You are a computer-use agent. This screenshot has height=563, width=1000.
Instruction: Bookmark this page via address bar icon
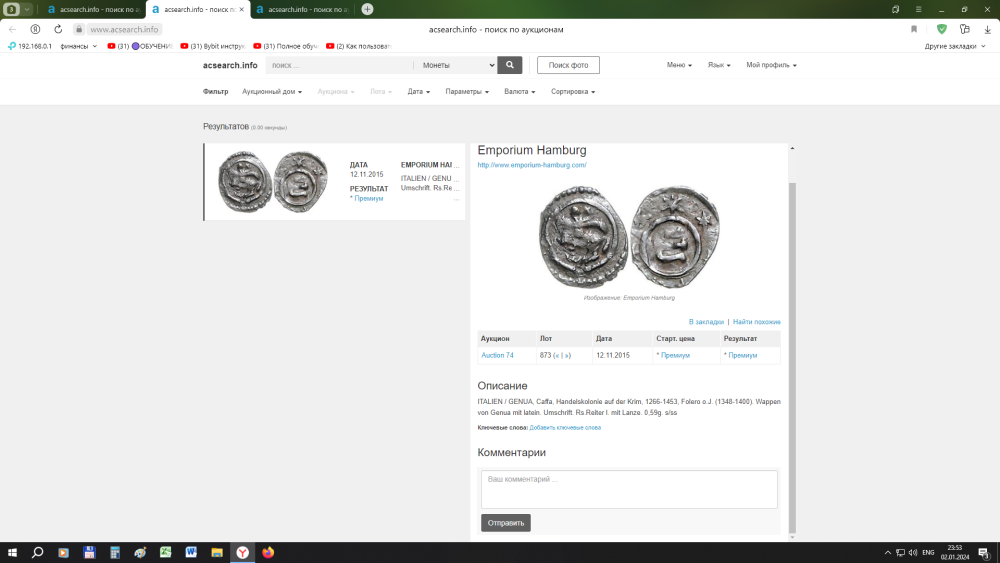click(913, 29)
